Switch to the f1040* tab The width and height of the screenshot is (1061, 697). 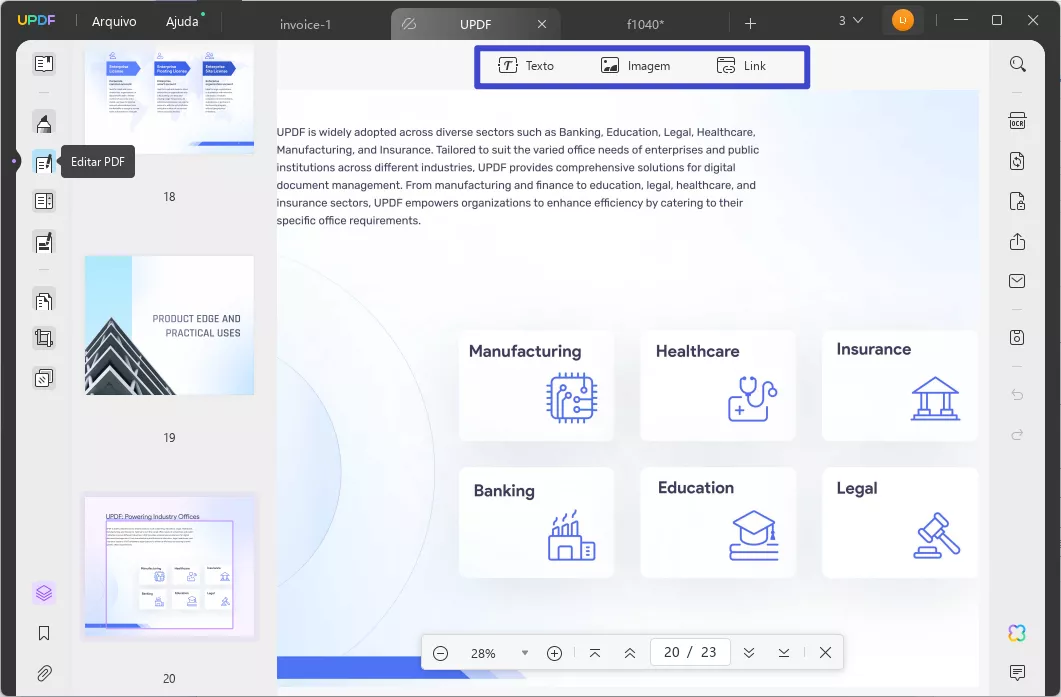[x=646, y=24]
